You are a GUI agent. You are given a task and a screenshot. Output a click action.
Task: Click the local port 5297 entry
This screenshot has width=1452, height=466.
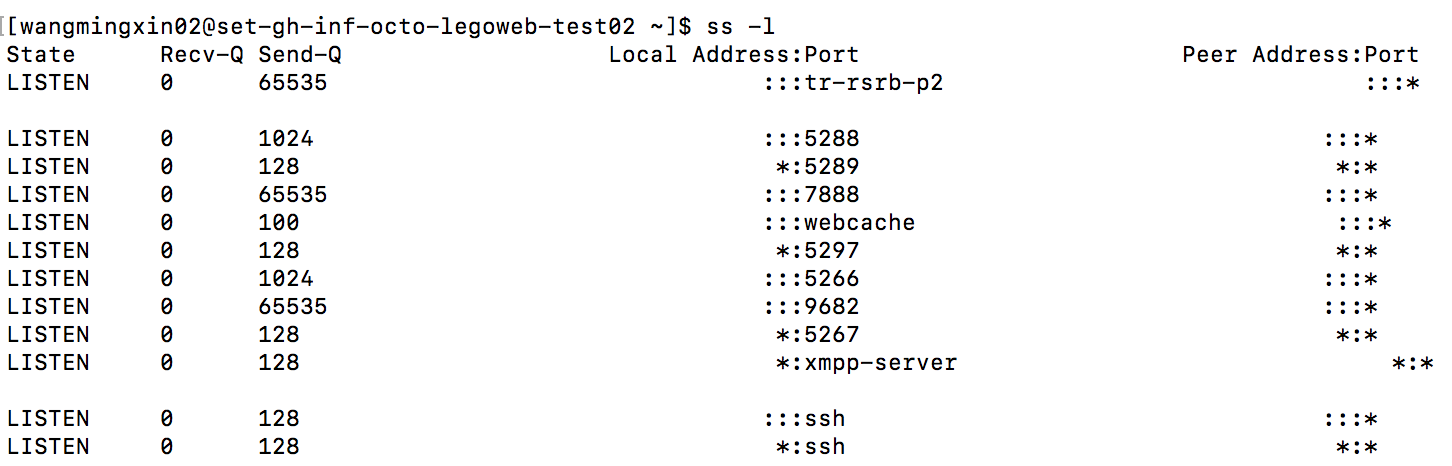pos(817,250)
